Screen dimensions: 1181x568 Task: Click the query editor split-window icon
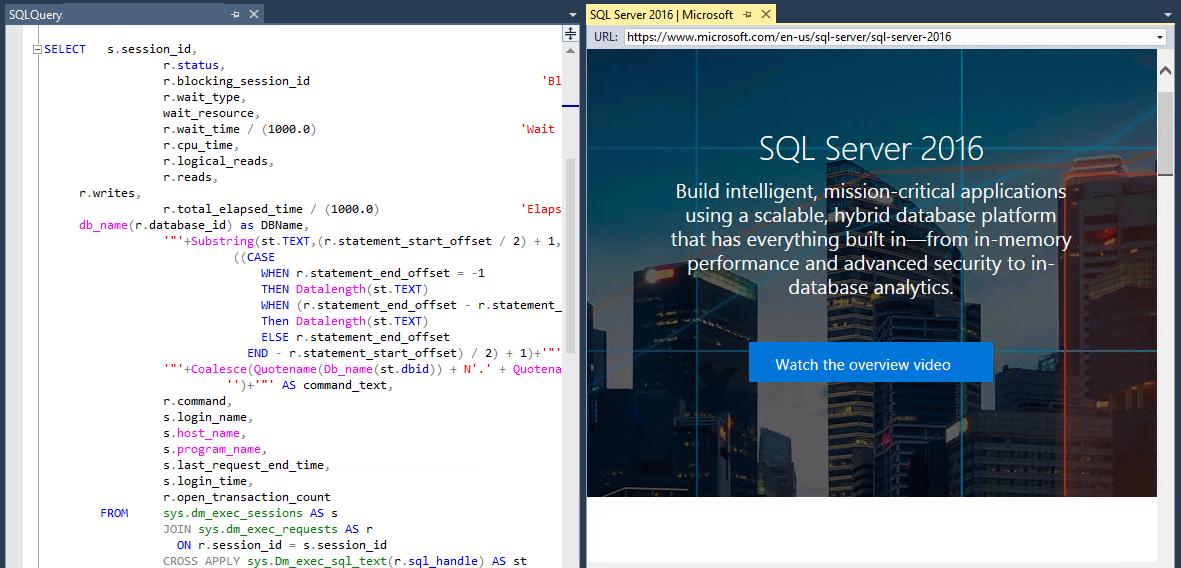click(571, 33)
